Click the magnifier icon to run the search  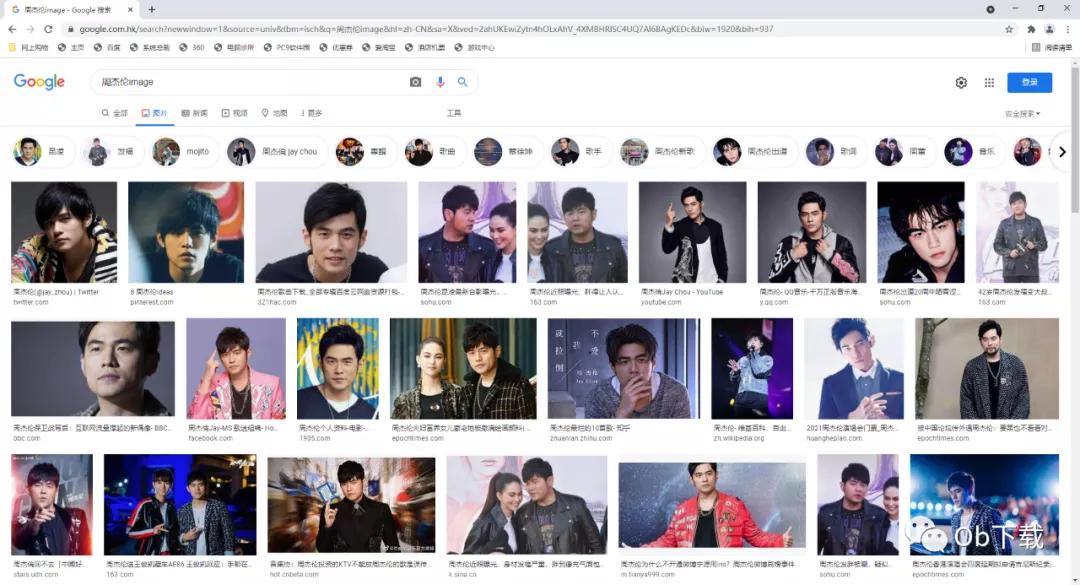(463, 82)
